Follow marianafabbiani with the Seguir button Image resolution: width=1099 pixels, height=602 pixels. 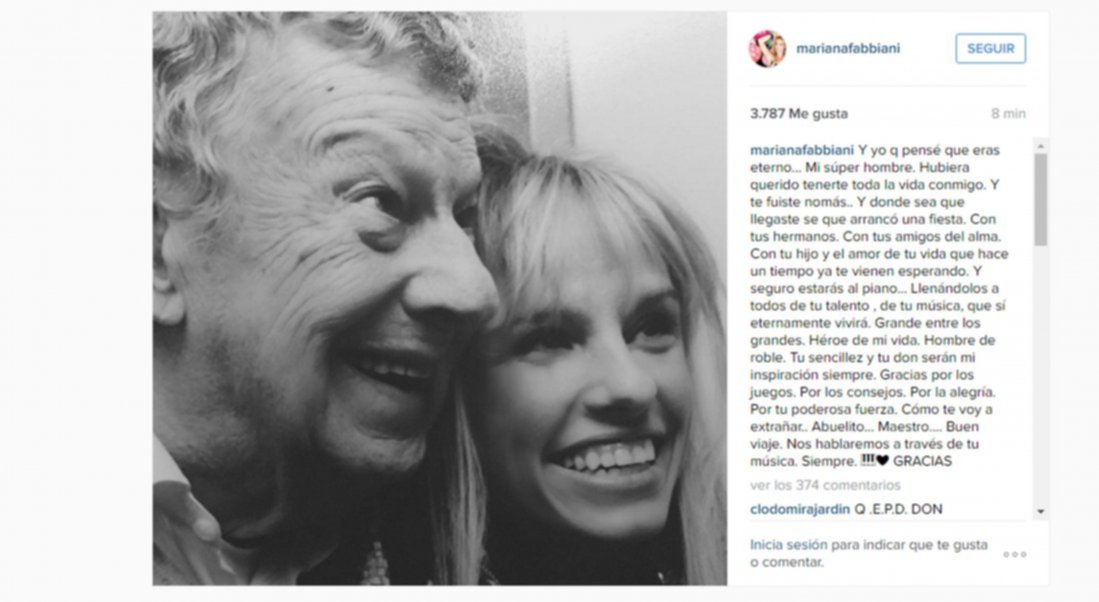tap(990, 49)
